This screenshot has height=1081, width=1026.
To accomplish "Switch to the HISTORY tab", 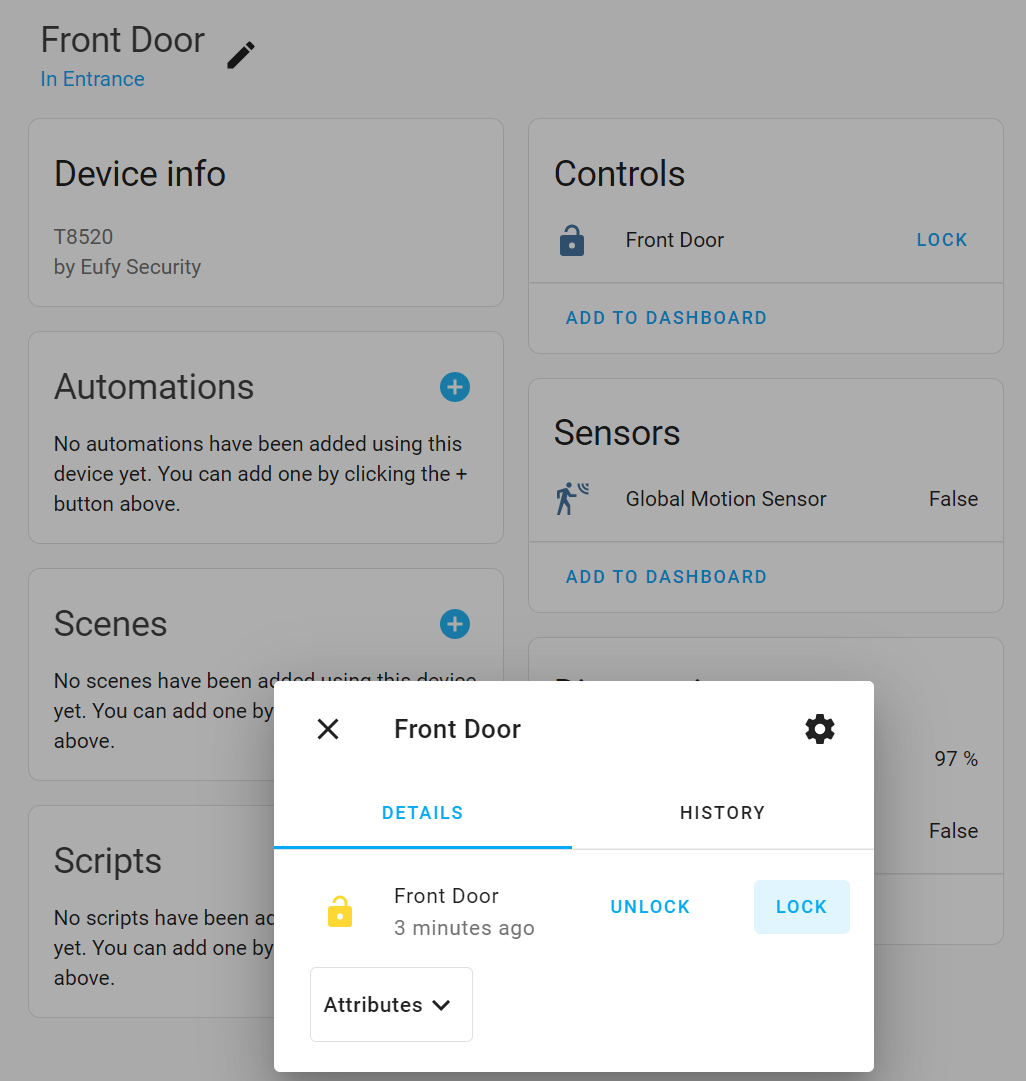I will click(722, 812).
